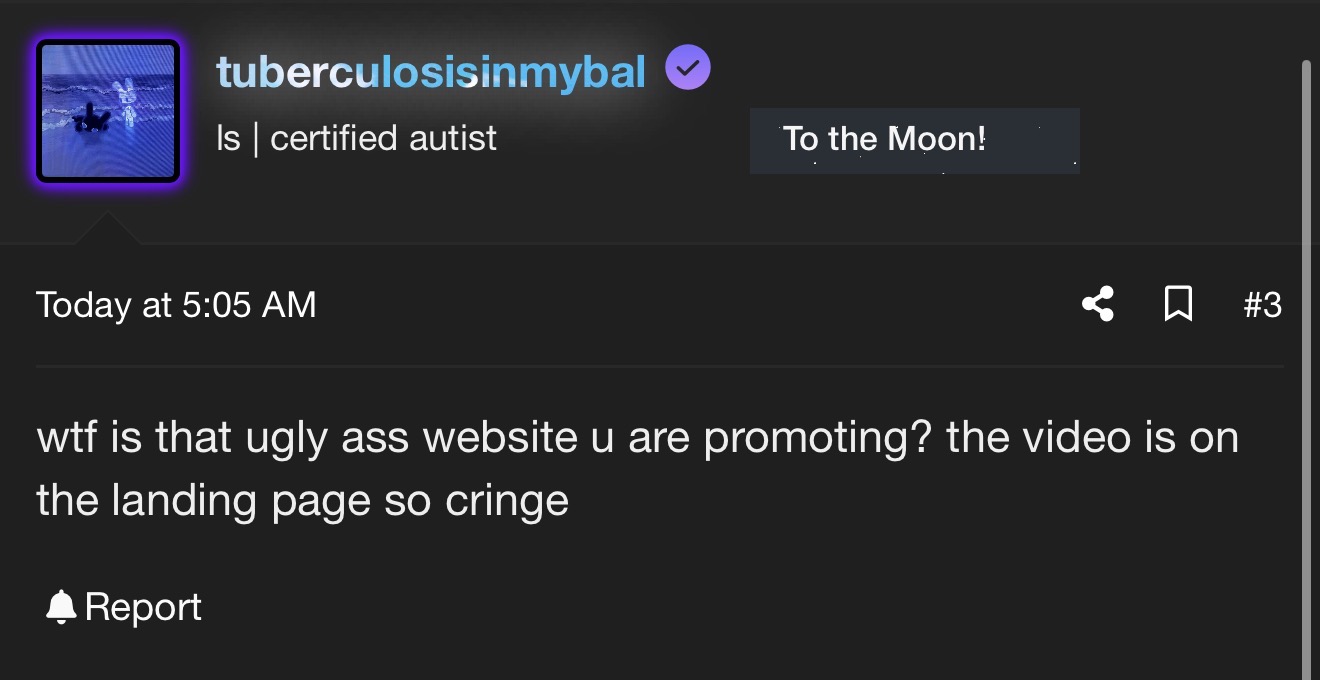The height and width of the screenshot is (680, 1320).
Task: Open the tuberculosisinmybal username profile link
Action: pos(431,71)
